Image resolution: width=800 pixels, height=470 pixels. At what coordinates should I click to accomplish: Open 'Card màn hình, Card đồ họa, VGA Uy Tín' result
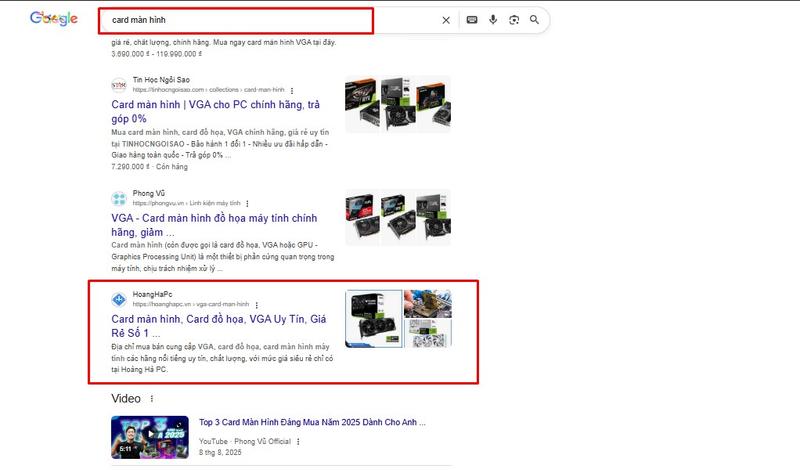coord(219,326)
